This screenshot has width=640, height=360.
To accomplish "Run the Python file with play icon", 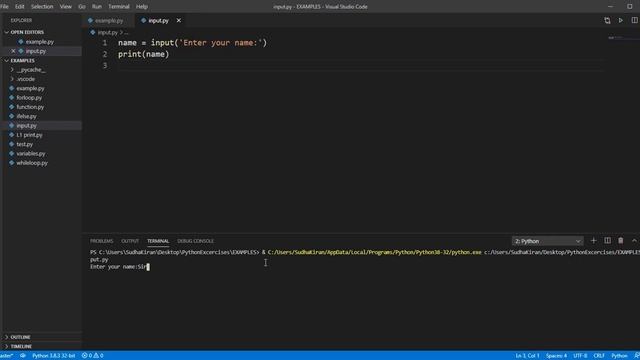I will [620, 20].
